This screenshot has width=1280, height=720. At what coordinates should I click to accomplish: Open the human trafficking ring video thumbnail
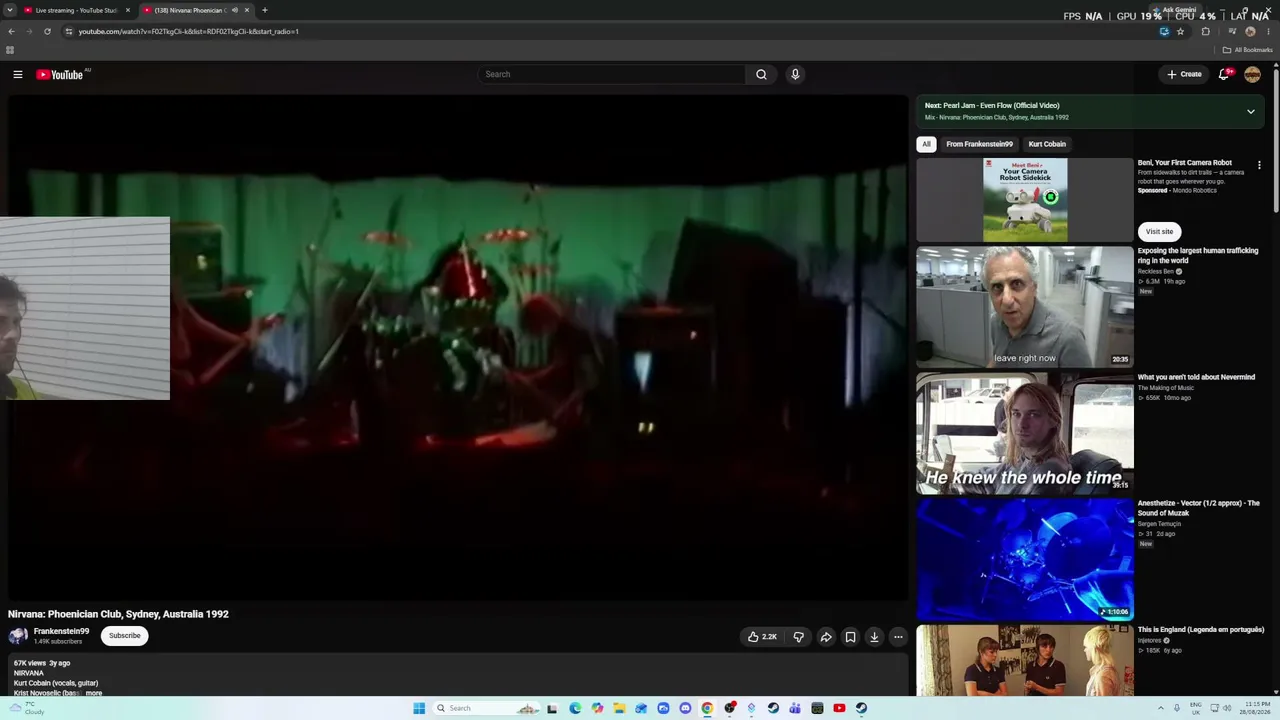[1025, 306]
